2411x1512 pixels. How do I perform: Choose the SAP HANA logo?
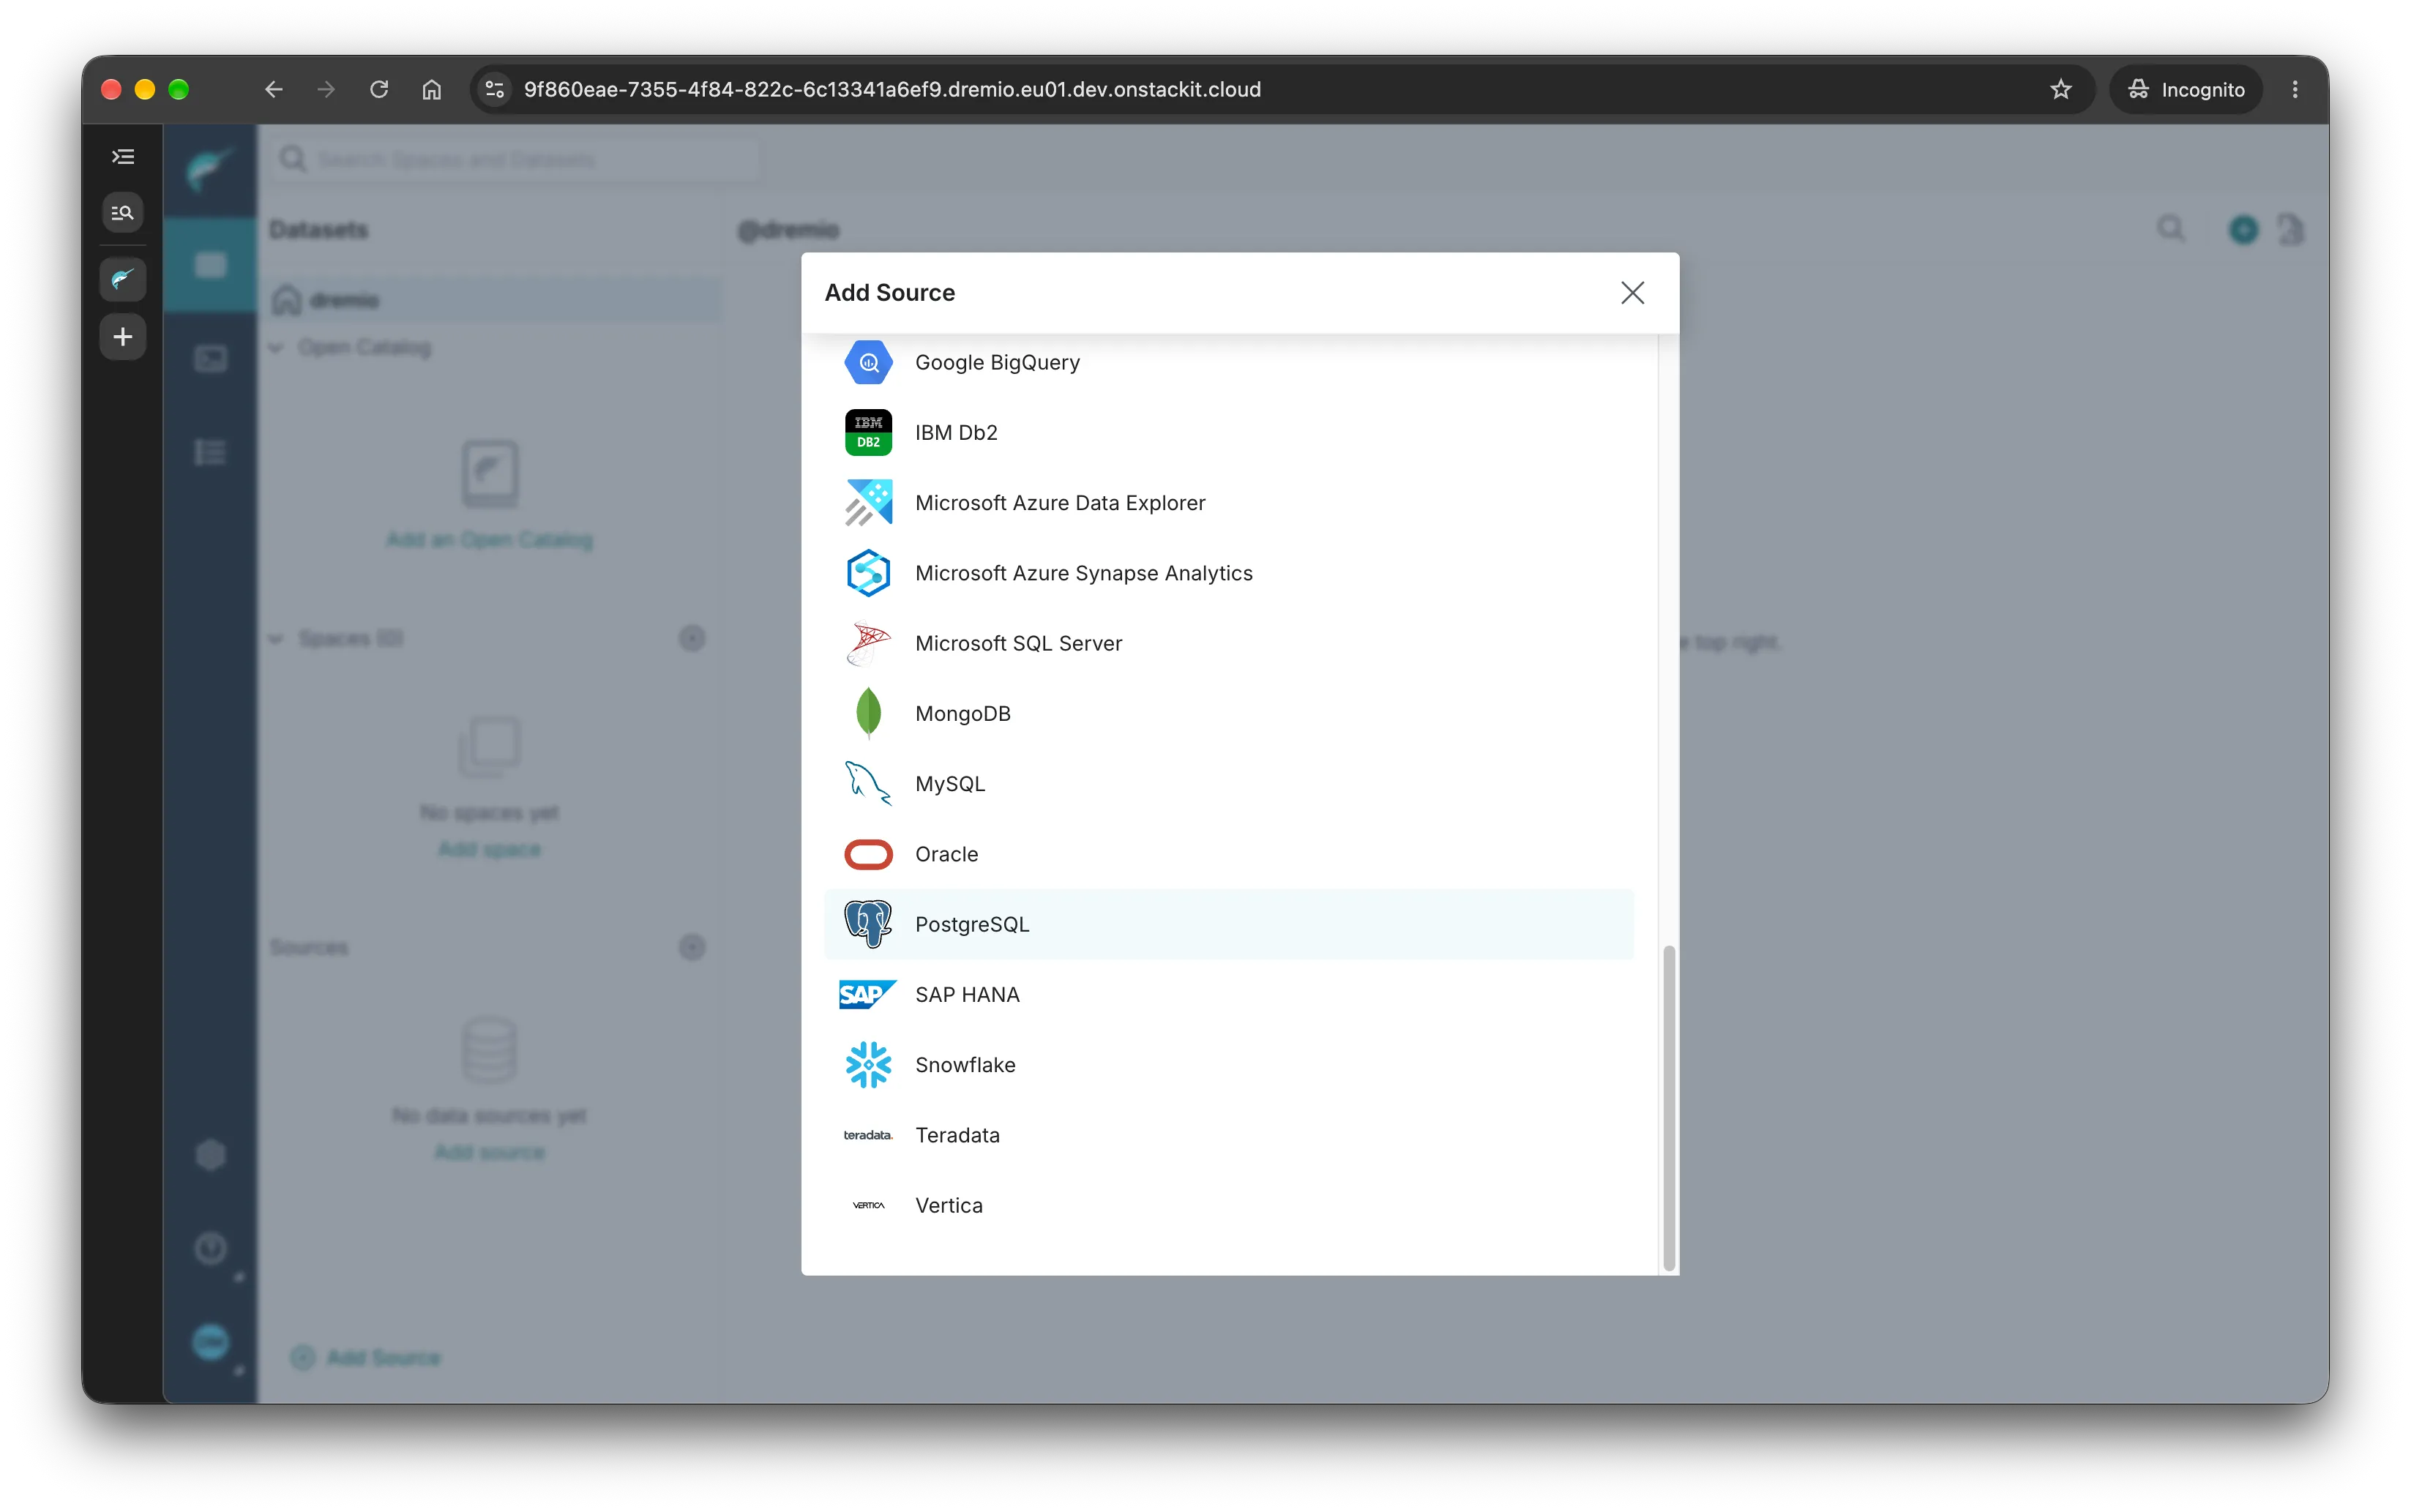(868, 994)
